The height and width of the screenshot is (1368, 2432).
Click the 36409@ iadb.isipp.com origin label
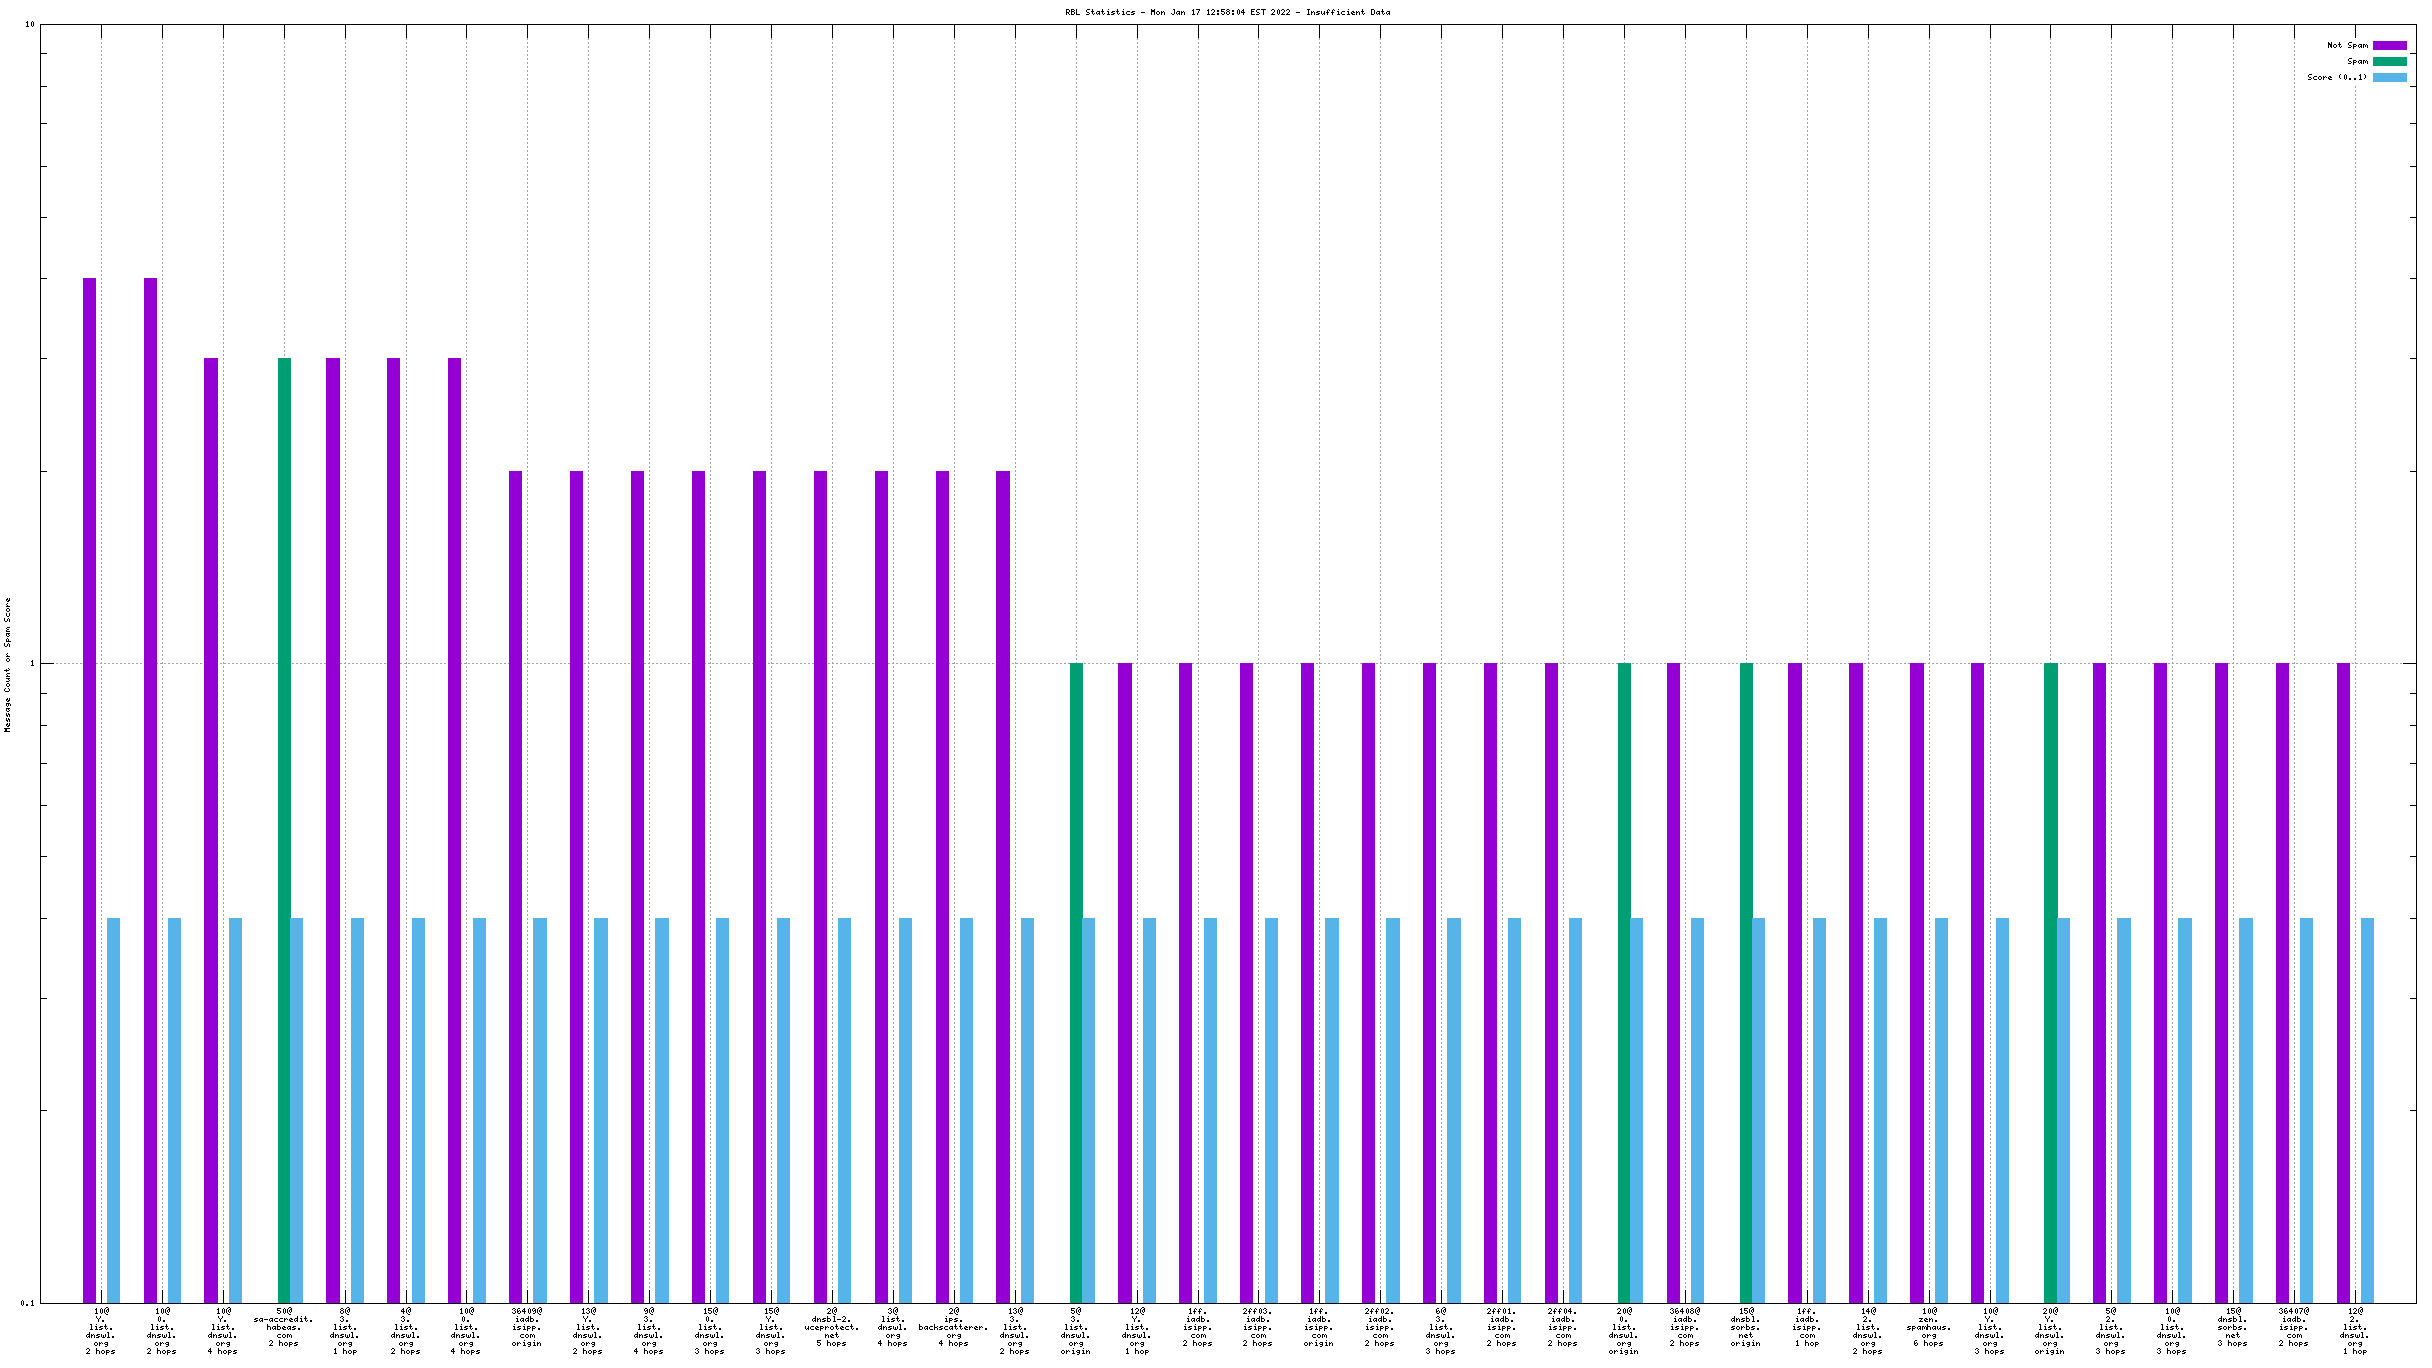coord(527,1327)
